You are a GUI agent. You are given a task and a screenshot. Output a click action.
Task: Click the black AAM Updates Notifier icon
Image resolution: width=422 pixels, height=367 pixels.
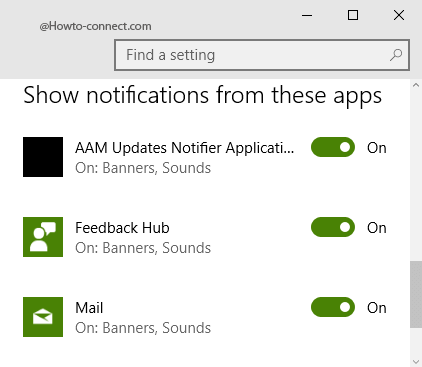pos(43,157)
